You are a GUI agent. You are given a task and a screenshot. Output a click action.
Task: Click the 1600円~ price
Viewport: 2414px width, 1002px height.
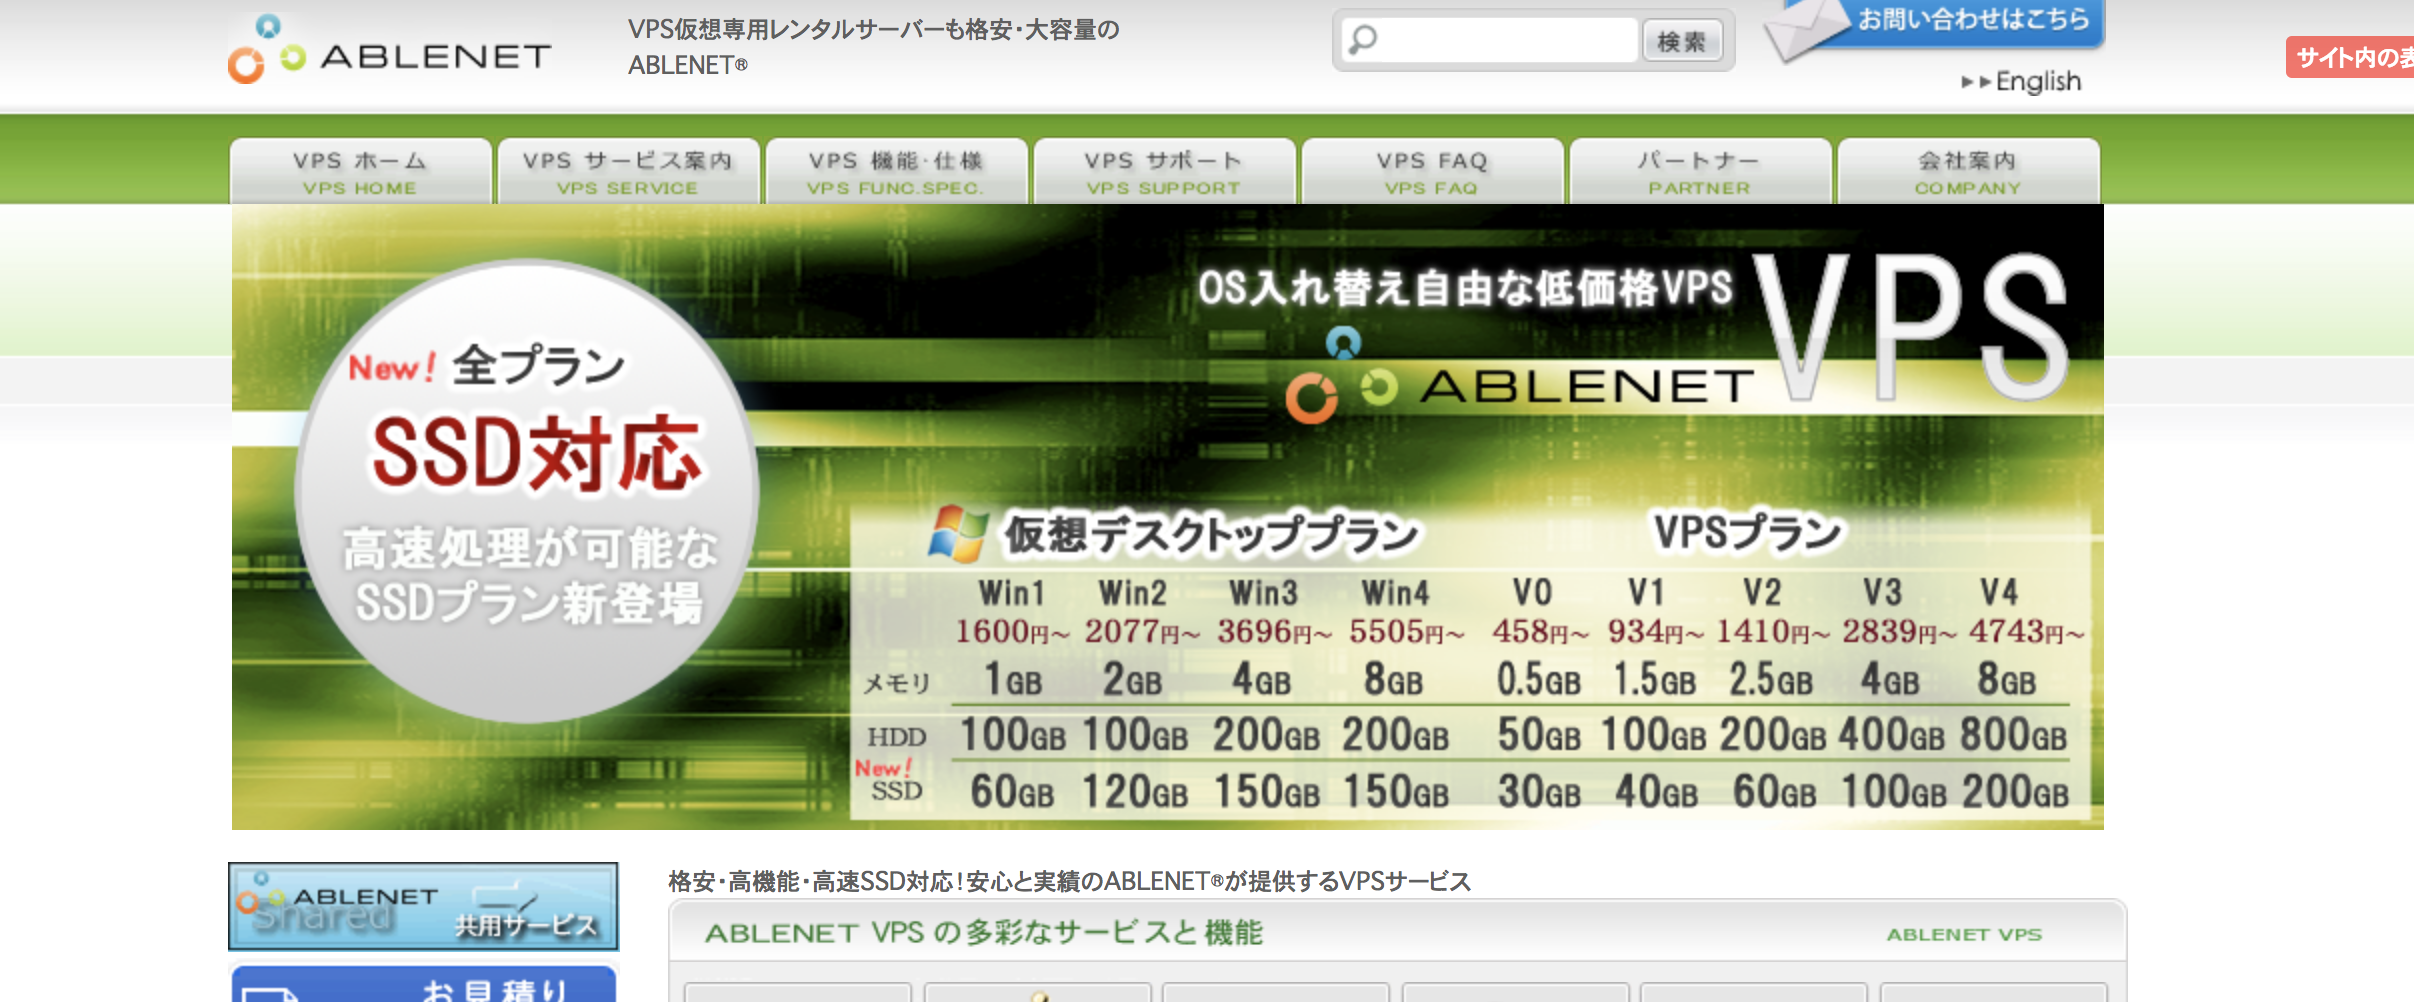tap(1012, 632)
